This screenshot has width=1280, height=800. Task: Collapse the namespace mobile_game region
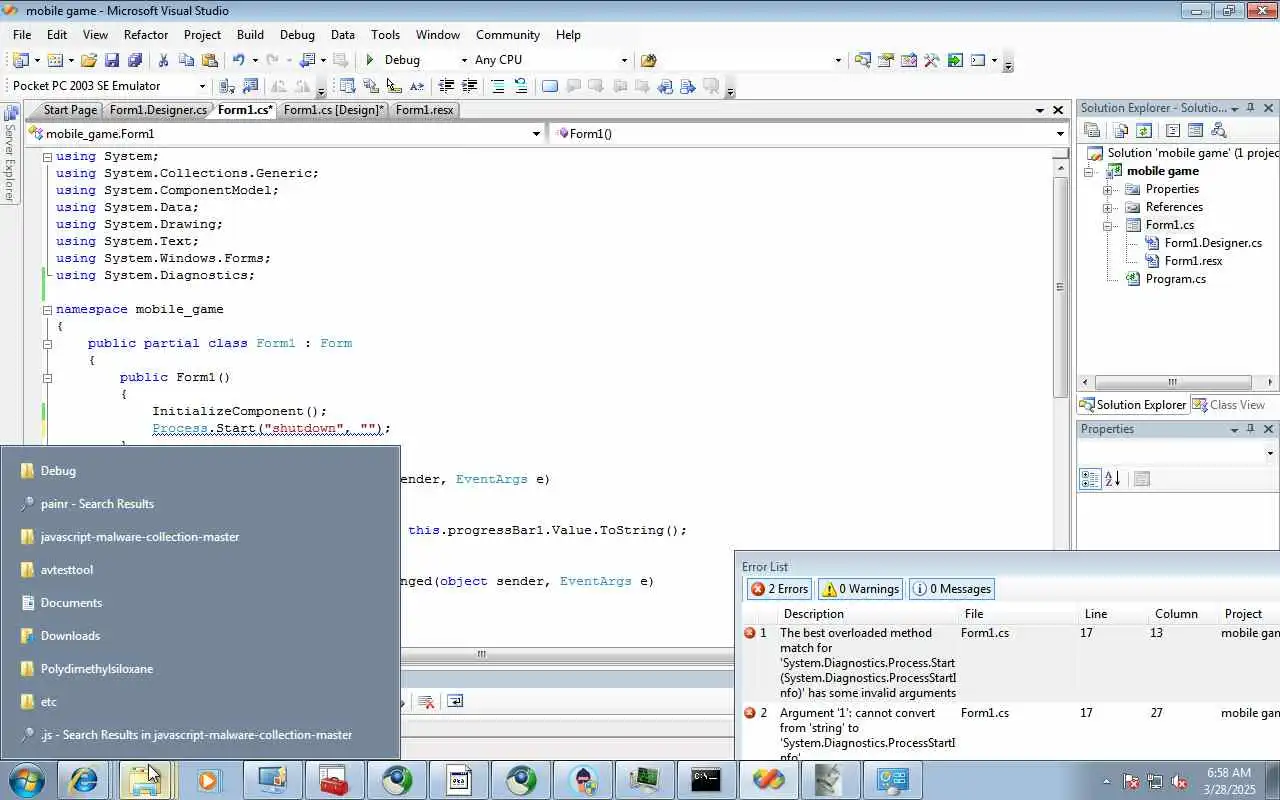tap(47, 310)
